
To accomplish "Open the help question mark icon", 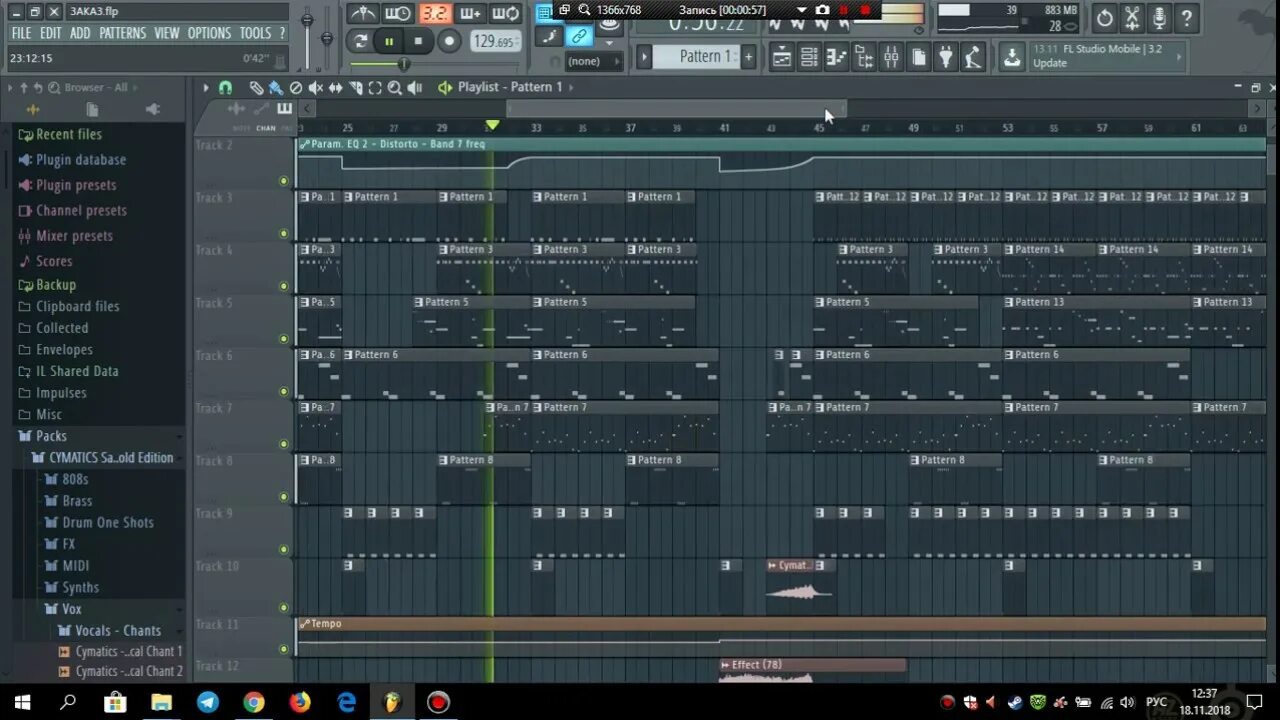I will tap(1186, 17).
